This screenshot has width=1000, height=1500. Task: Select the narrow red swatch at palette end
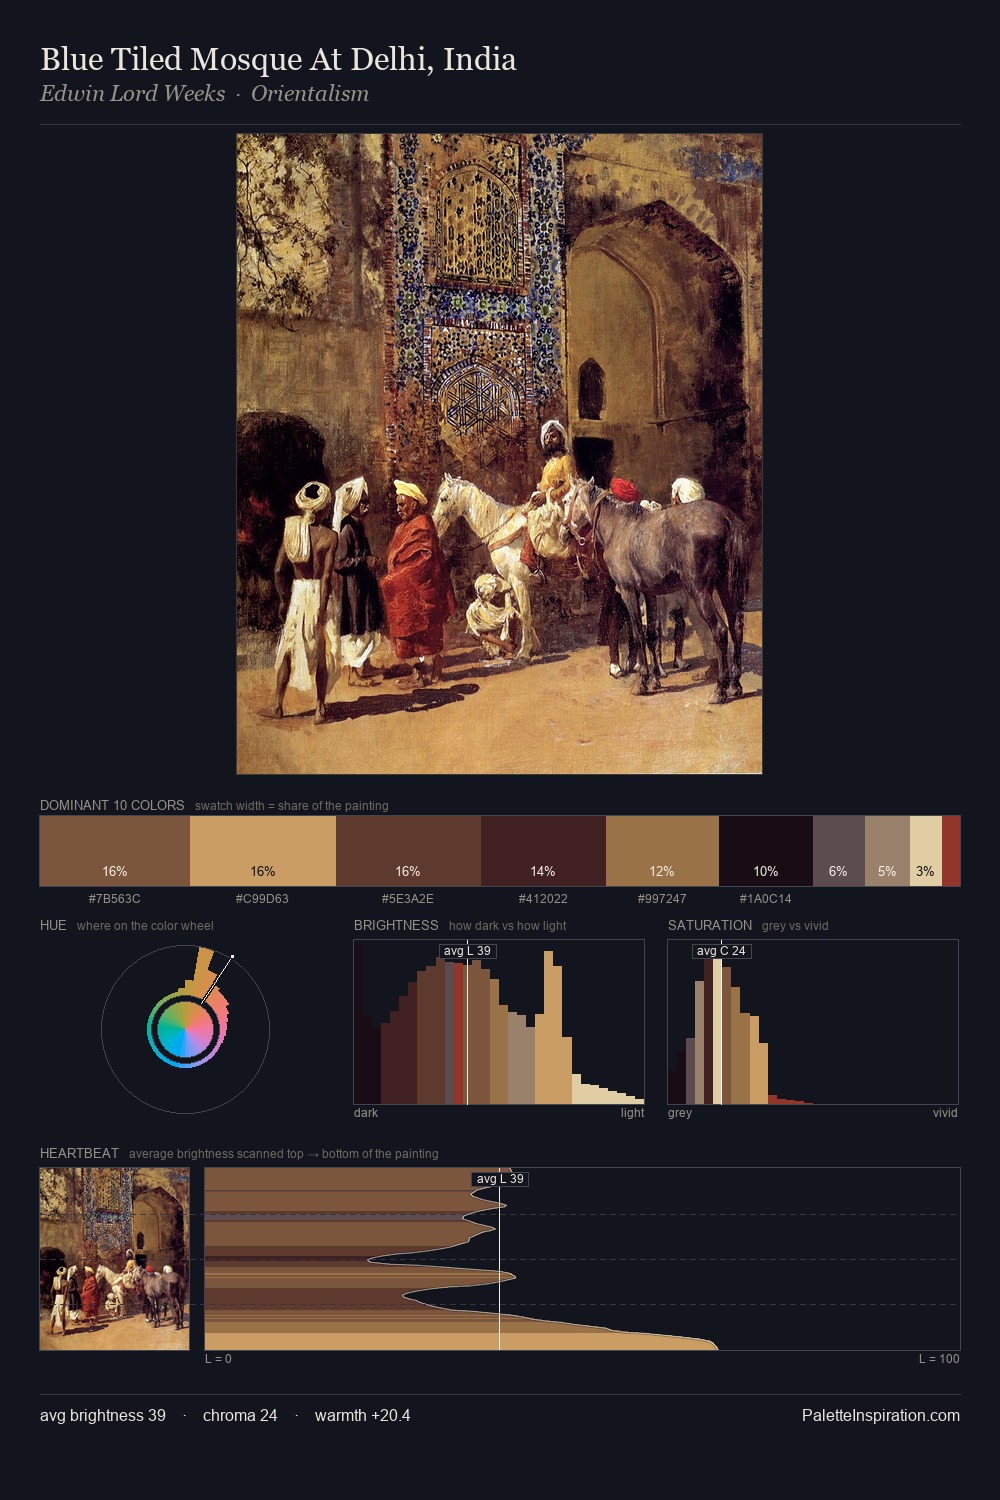pos(951,851)
